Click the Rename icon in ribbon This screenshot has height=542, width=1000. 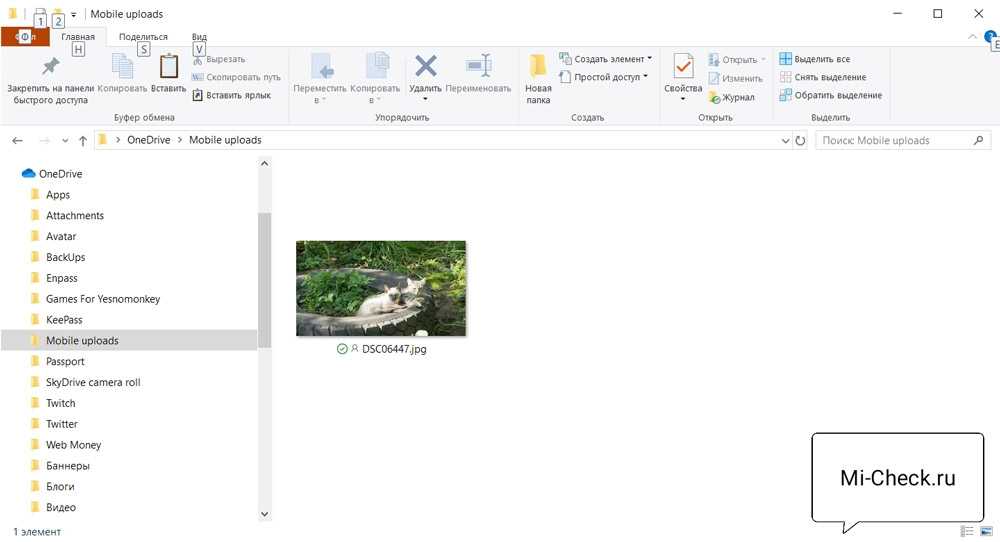(x=479, y=67)
